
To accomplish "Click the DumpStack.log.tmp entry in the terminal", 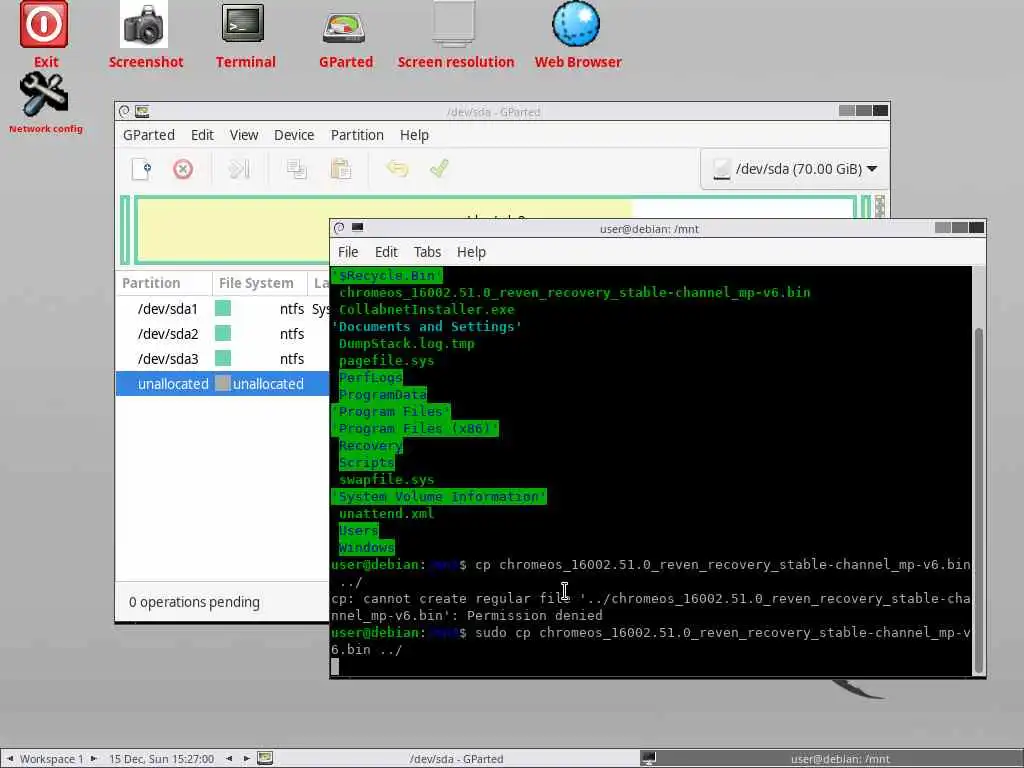I will tap(406, 344).
